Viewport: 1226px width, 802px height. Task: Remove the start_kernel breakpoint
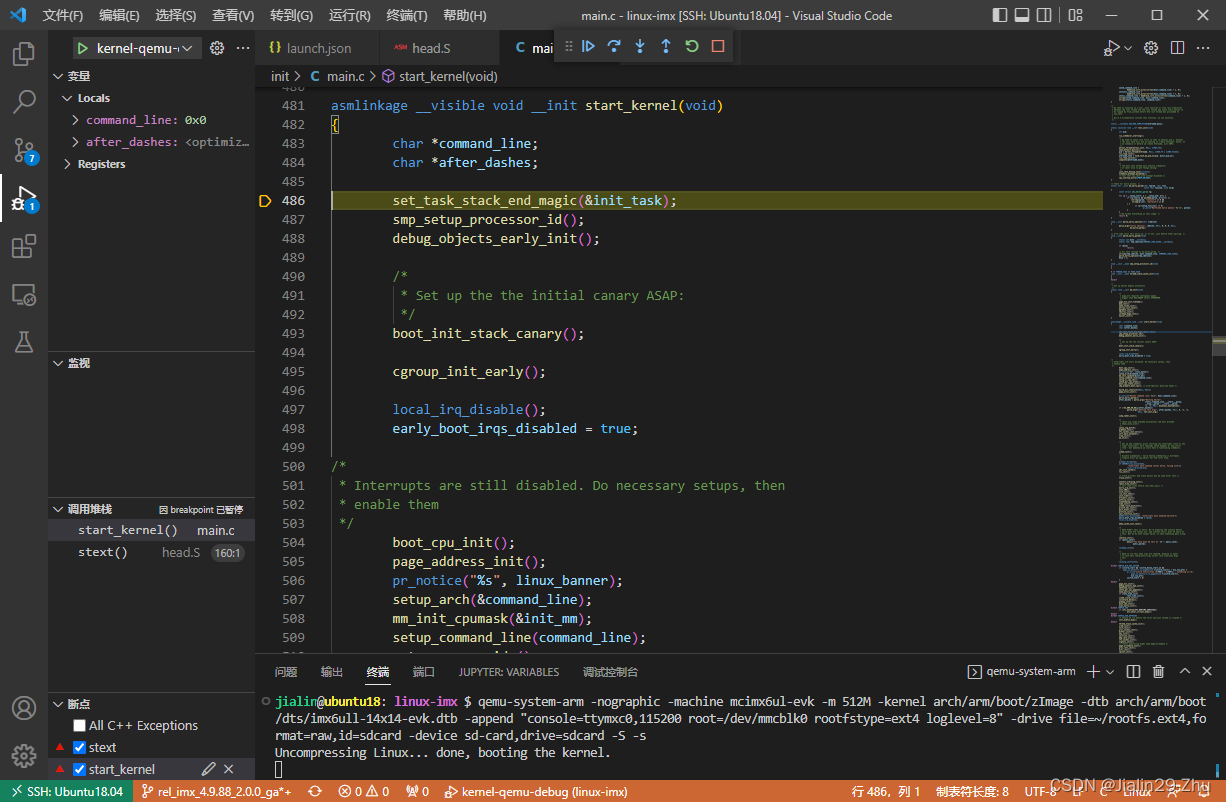[229, 769]
